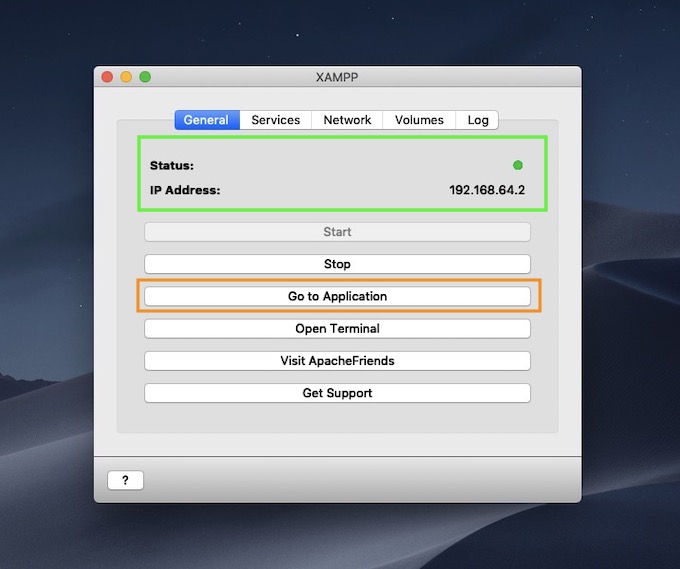Viewport: 680px width, 569px height.
Task: Minimize the XAMPP window
Action: point(126,77)
